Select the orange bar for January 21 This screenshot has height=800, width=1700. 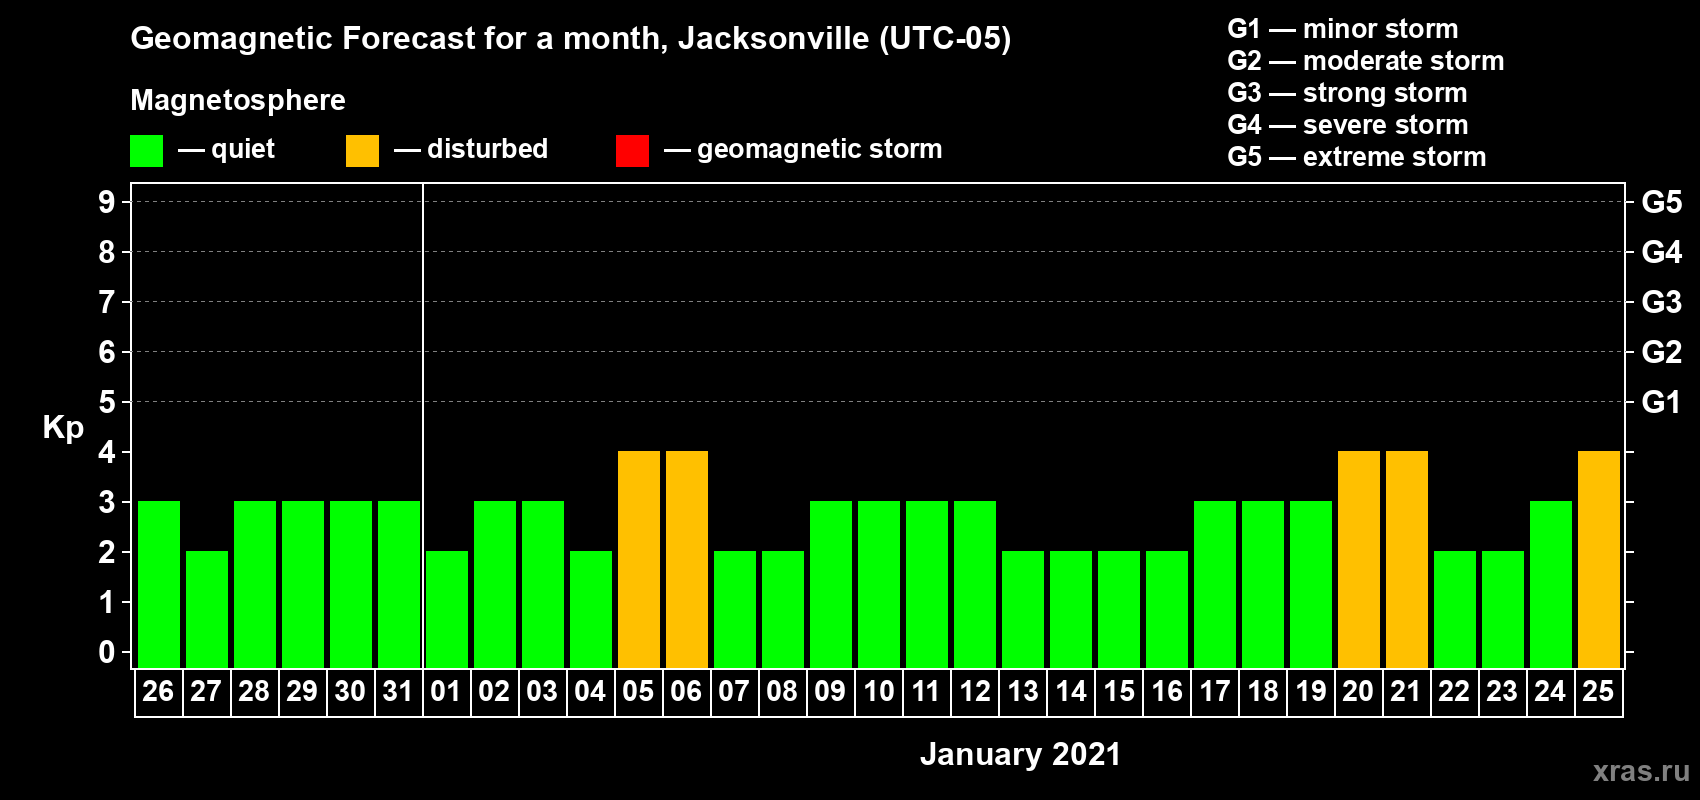click(1407, 559)
